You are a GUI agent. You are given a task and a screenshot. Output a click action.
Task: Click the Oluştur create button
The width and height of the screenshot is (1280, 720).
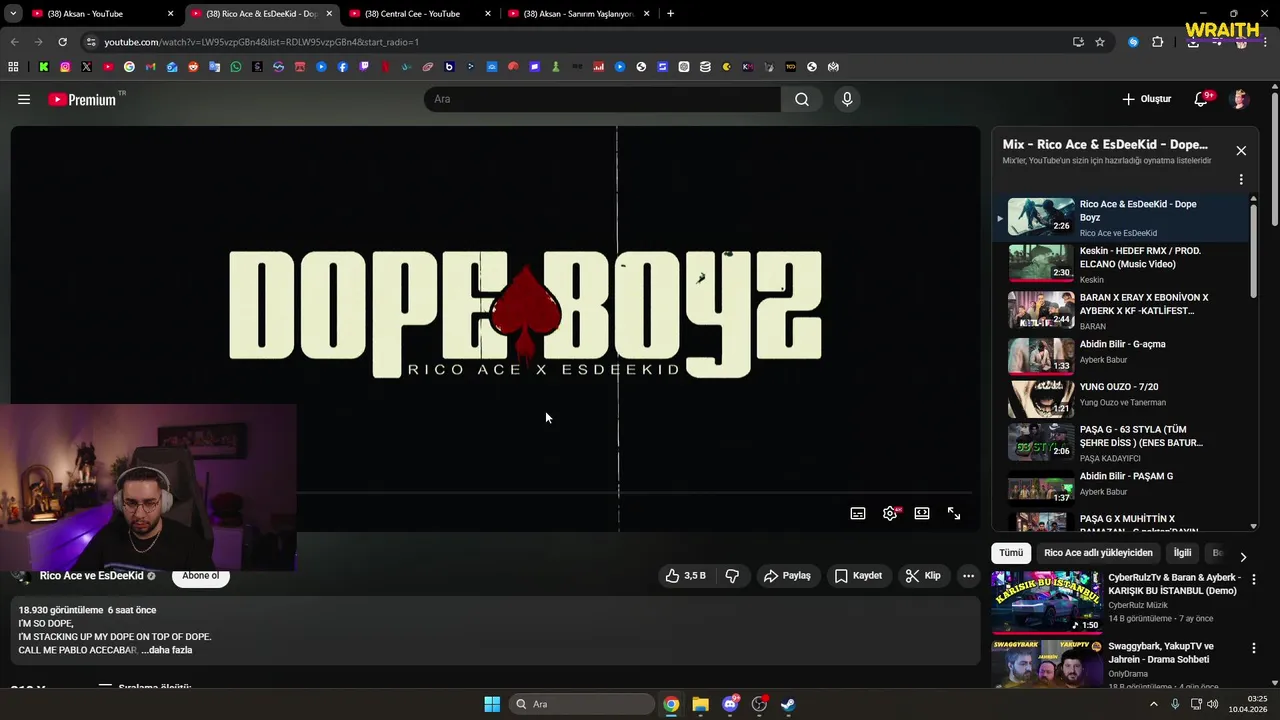pyautogui.click(x=1146, y=99)
